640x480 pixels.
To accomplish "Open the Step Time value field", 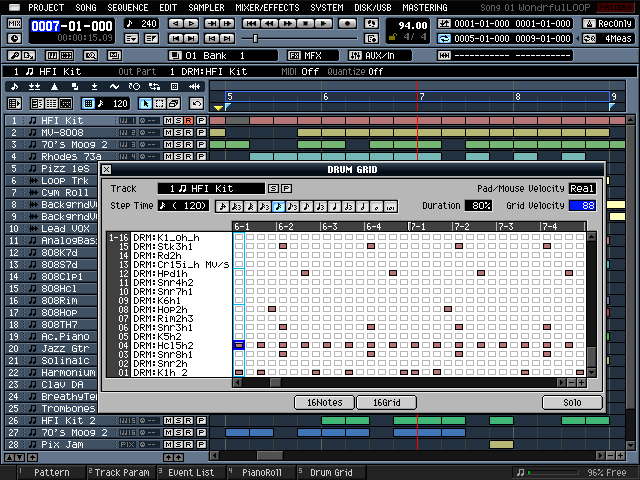I will (x=183, y=206).
